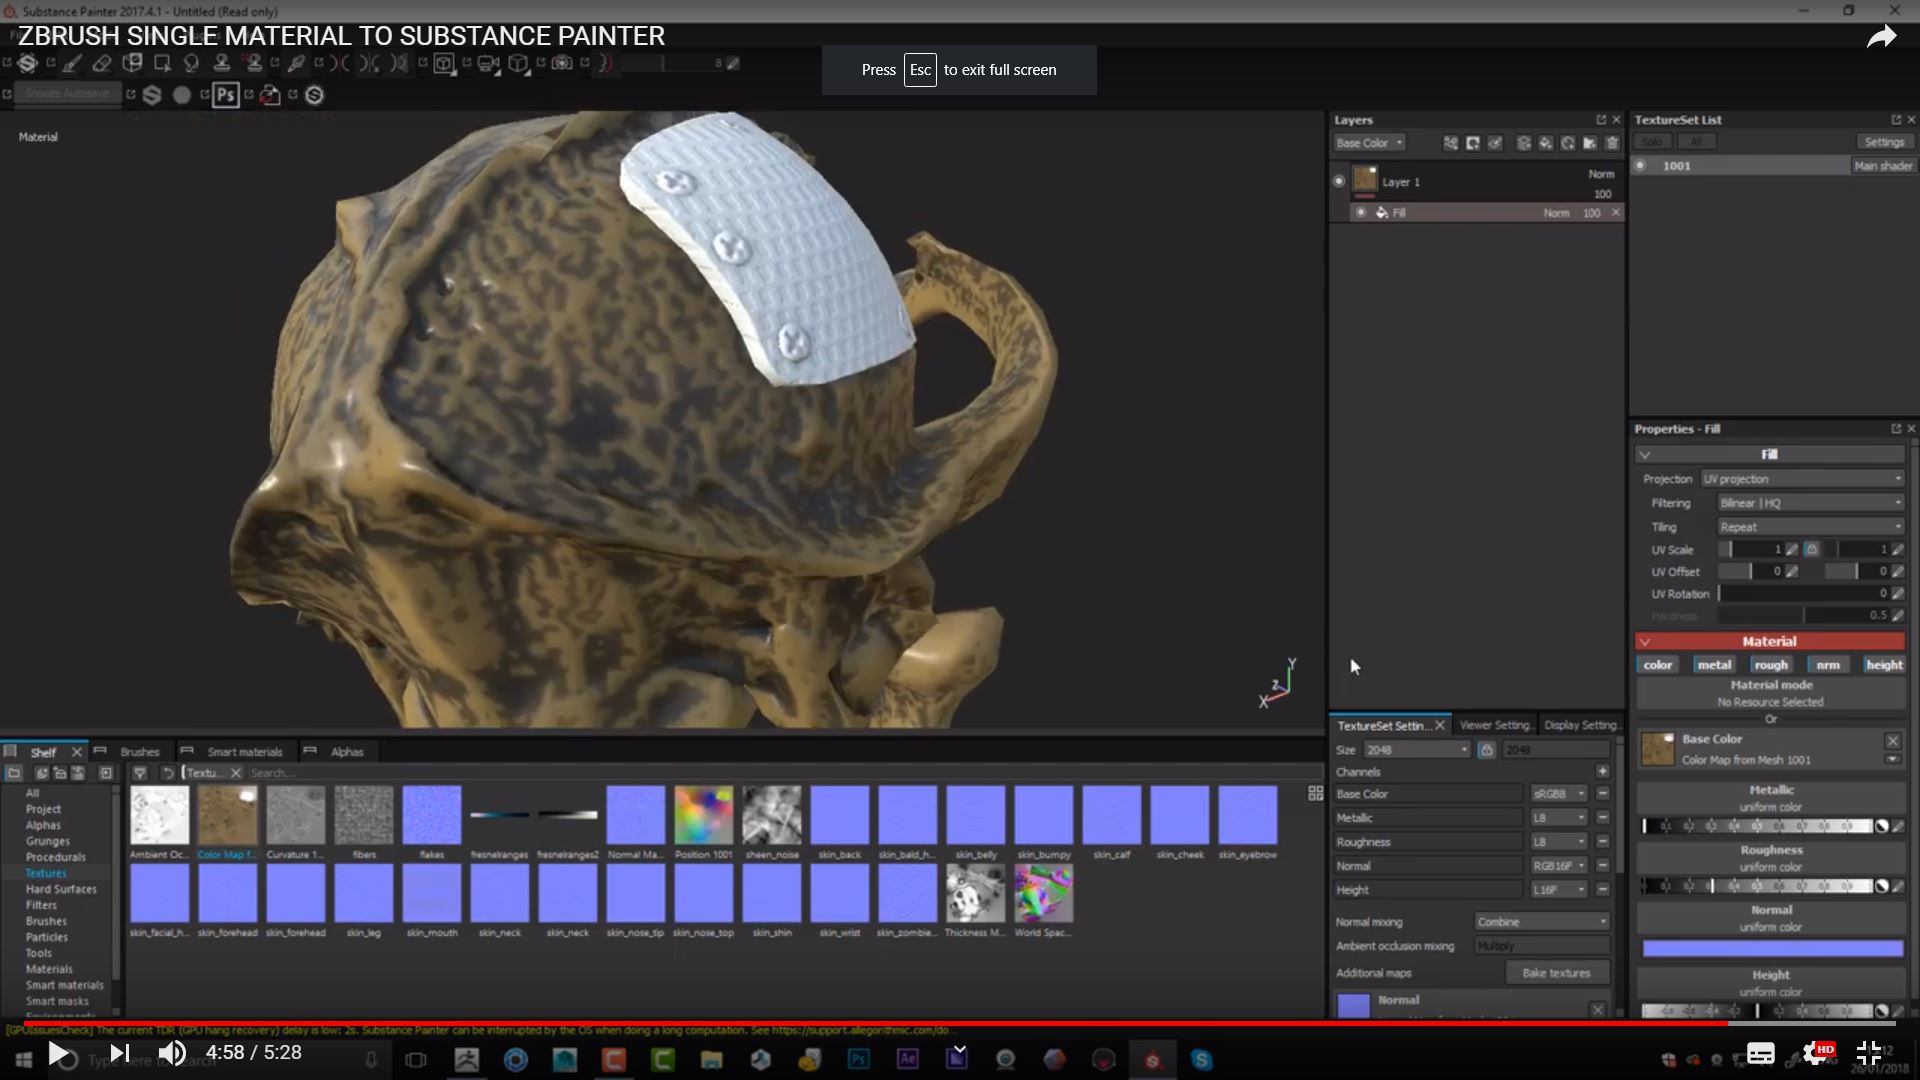The image size is (1920, 1080).
Task: Toggle Fill effect visibility
Action: point(1361,213)
